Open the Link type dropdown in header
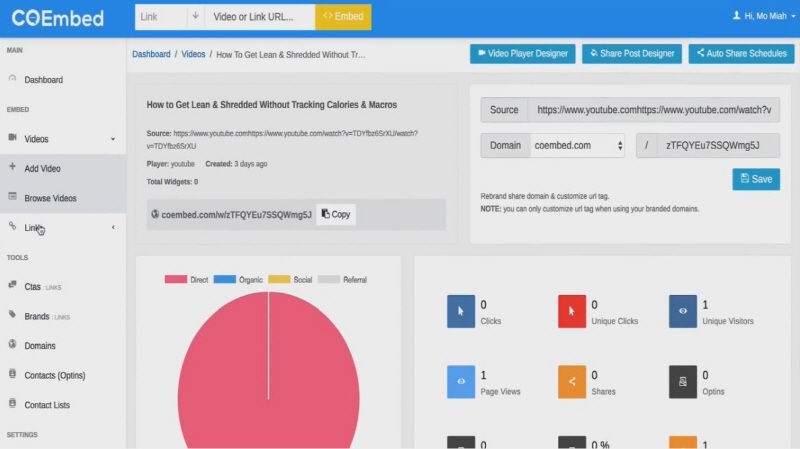800x449 pixels. tap(169, 17)
